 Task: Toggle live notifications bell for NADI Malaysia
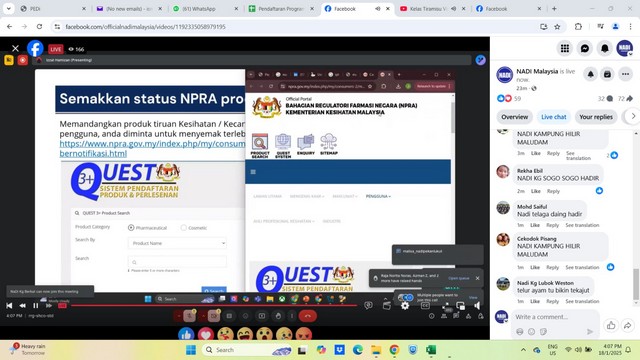[x=591, y=74]
